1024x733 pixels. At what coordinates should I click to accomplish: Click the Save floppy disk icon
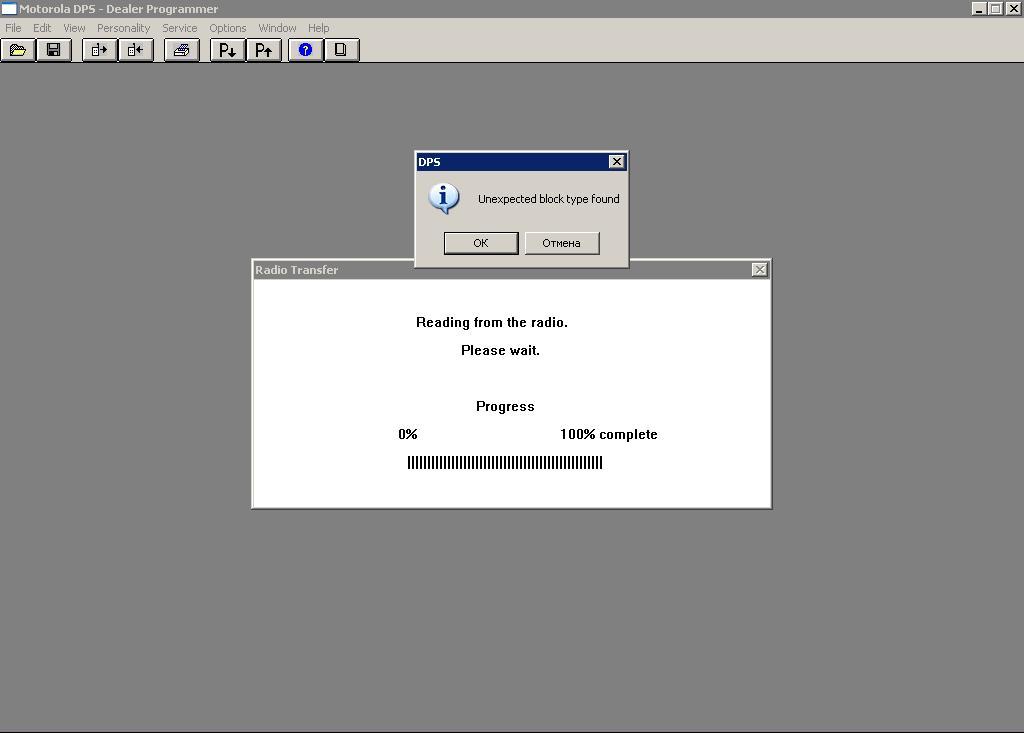tap(54, 50)
